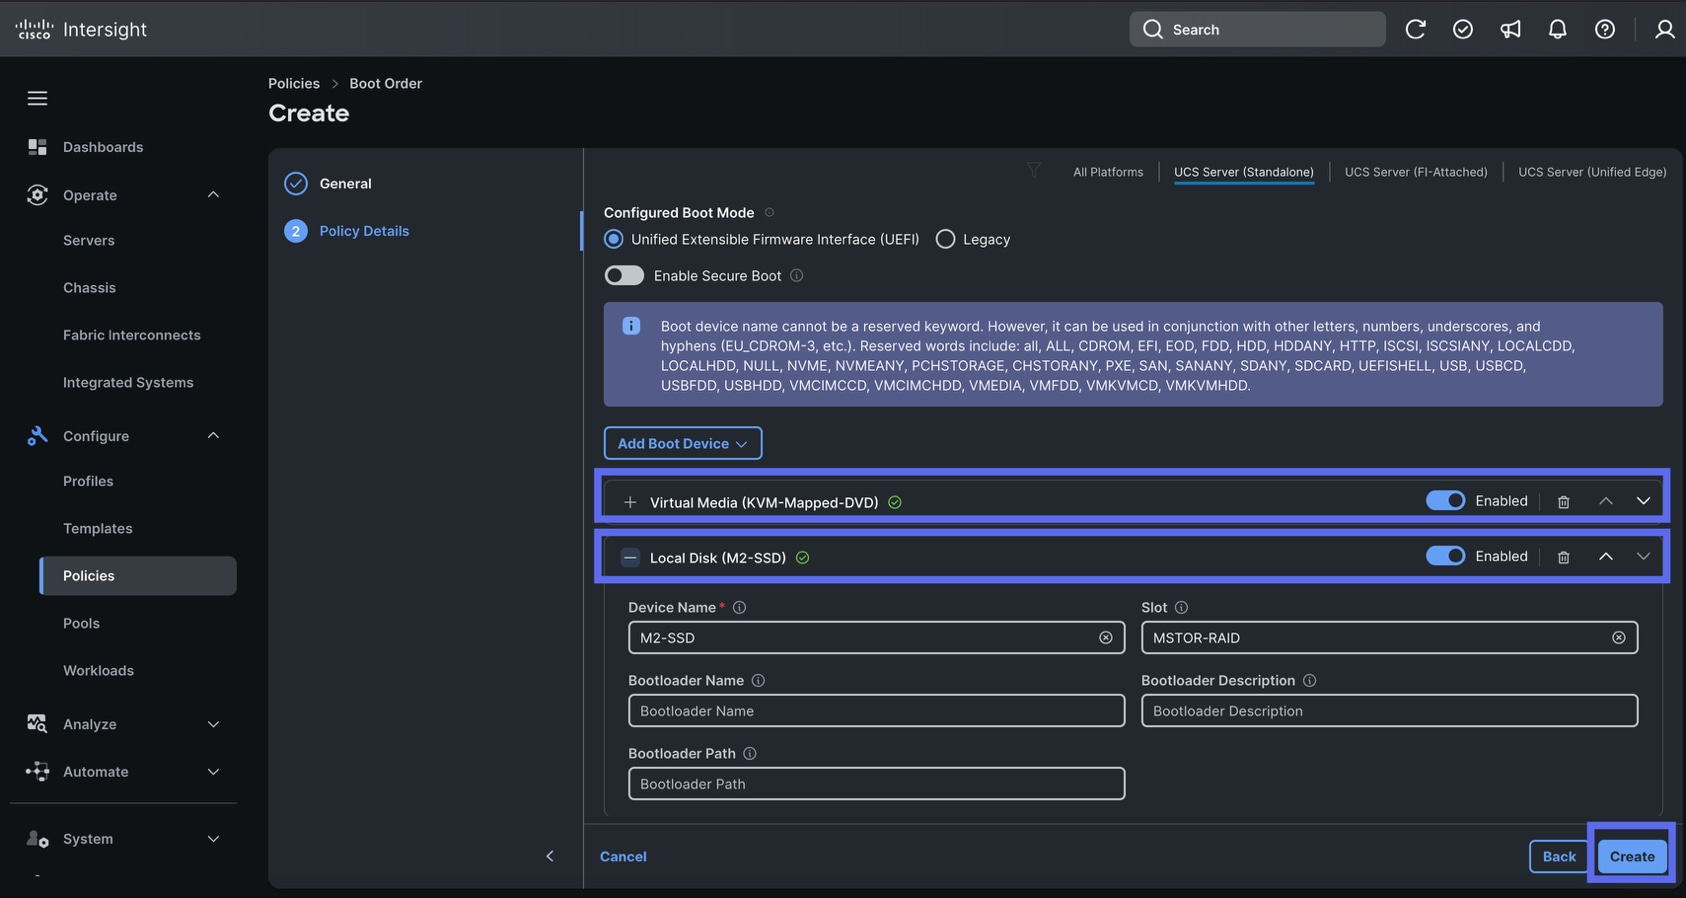Open Servers in the sidebar
Image resolution: width=1686 pixels, height=898 pixels.
tap(89, 241)
